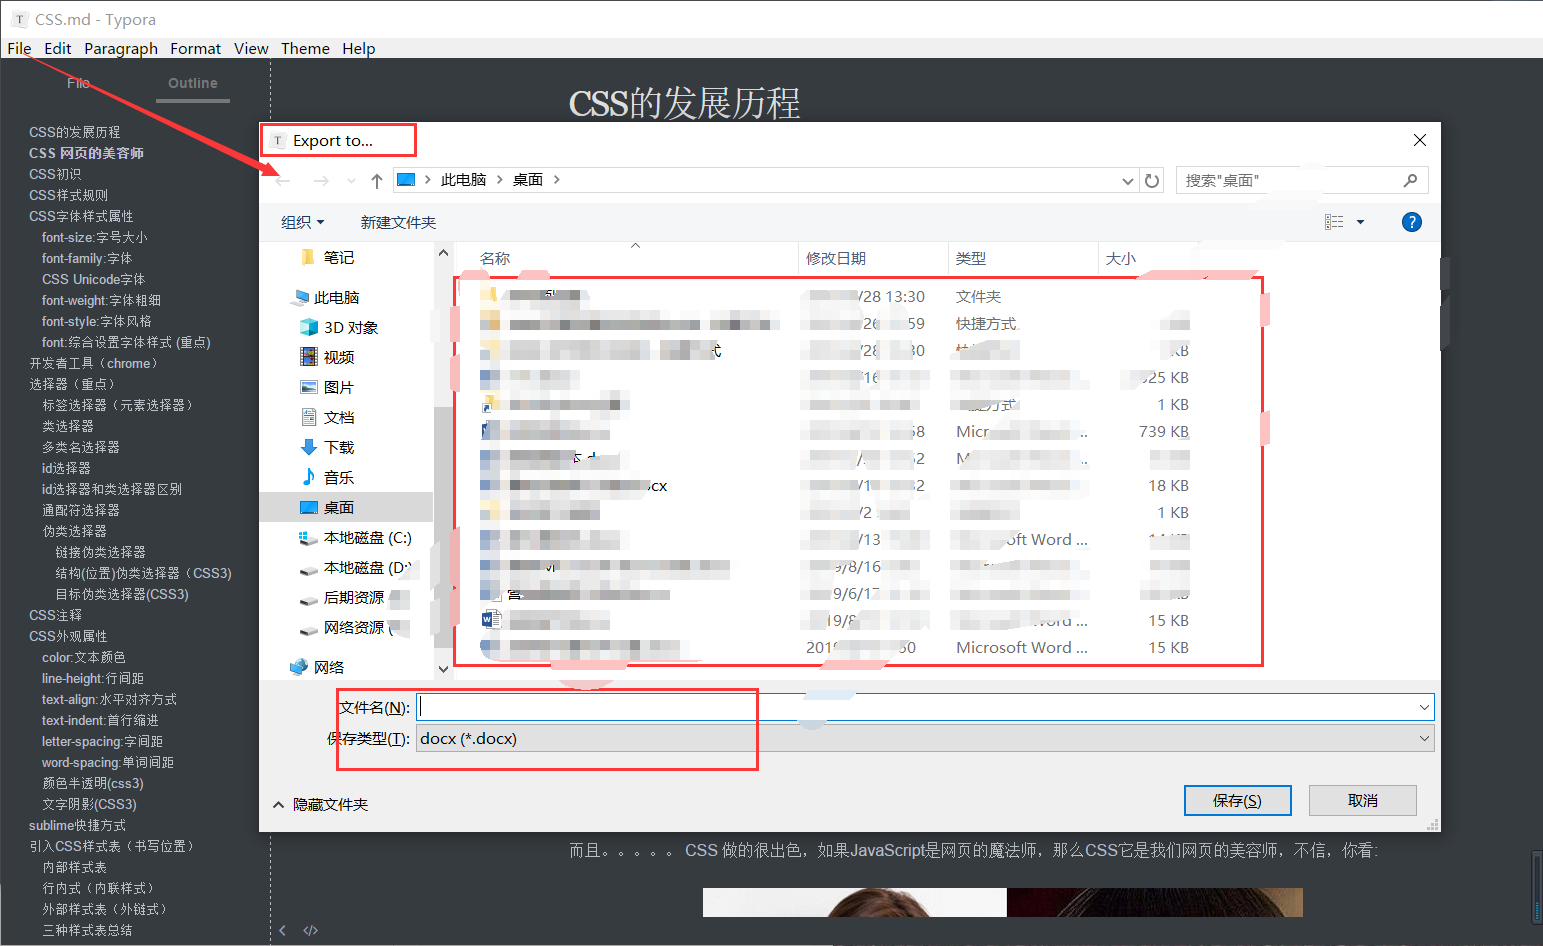Click 此电脑 breadcrumb segment
This screenshot has width=1543, height=946.
pos(463,180)
